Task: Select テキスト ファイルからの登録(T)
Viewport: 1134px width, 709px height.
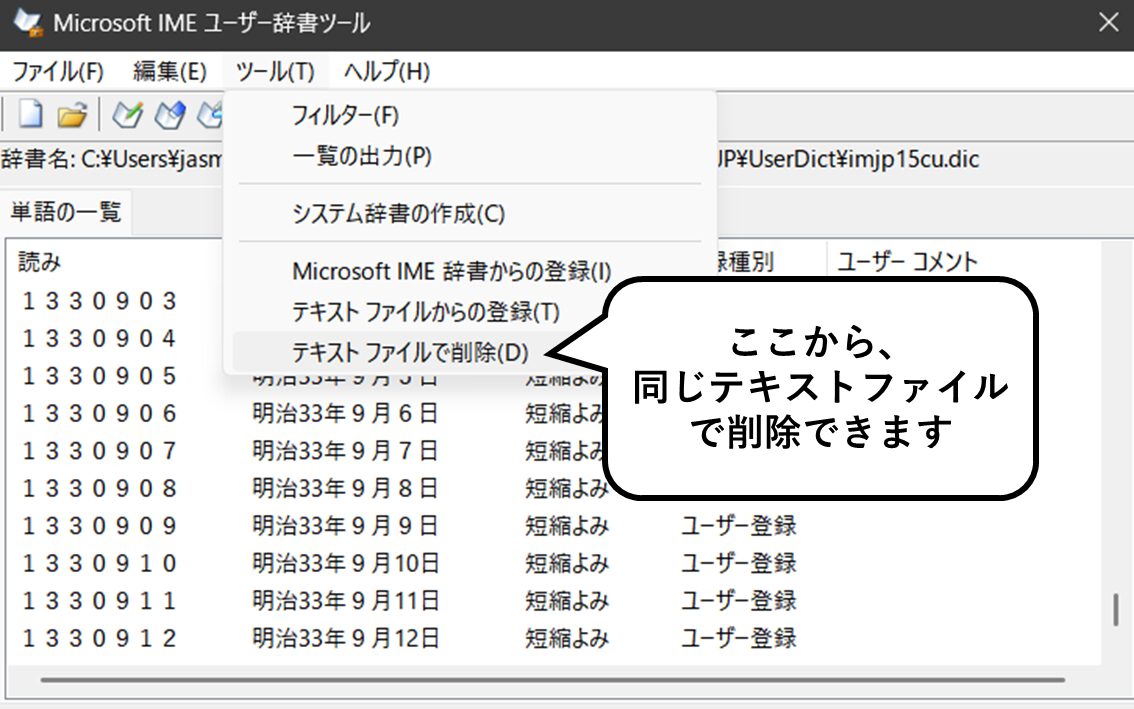Action: pyautogui.click(x=425, y=311)
